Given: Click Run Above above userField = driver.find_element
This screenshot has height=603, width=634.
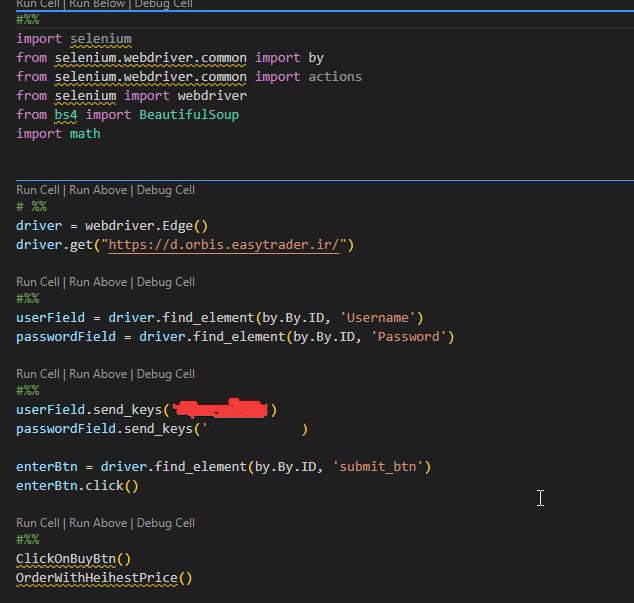Looking at the screenshot, I should [x=98, y=282].
